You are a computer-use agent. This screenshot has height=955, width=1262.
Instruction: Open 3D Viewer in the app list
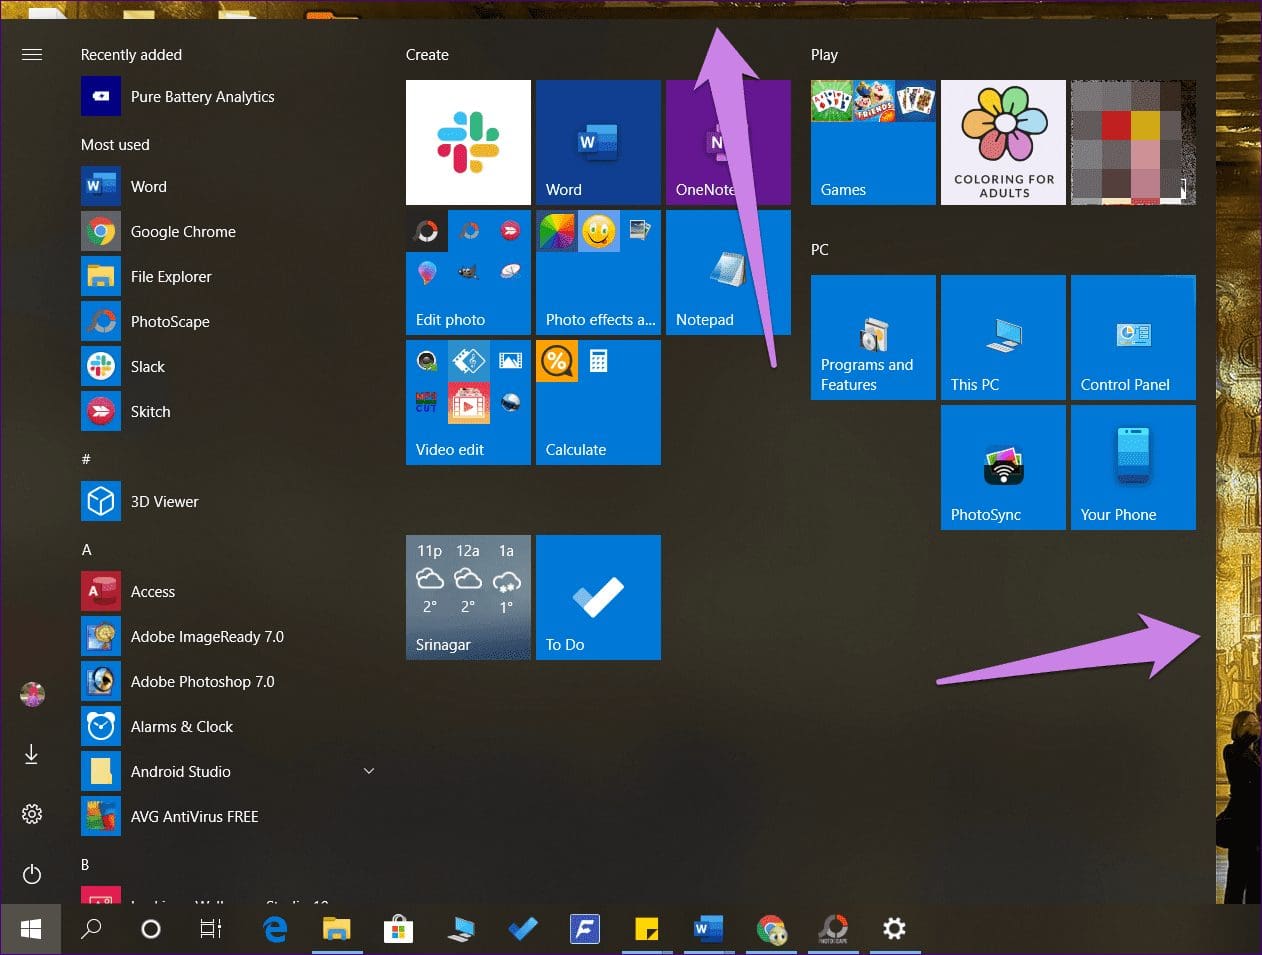coord(229,502)
